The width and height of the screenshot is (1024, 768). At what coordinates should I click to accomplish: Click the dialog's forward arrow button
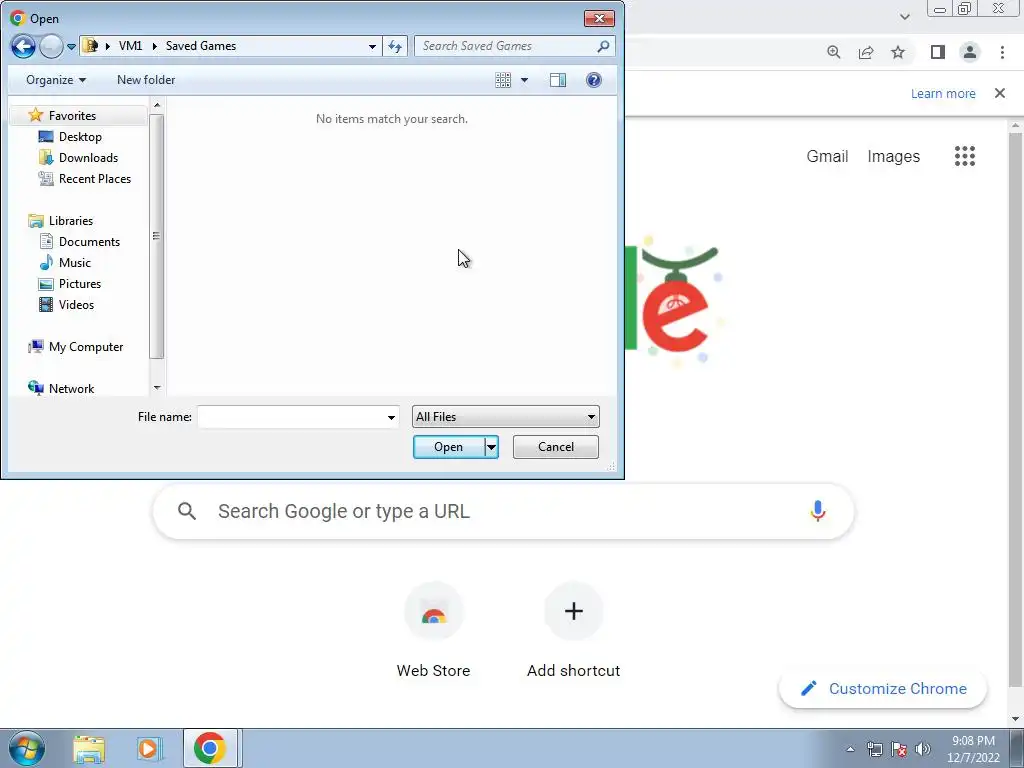(x=51, y=46)
